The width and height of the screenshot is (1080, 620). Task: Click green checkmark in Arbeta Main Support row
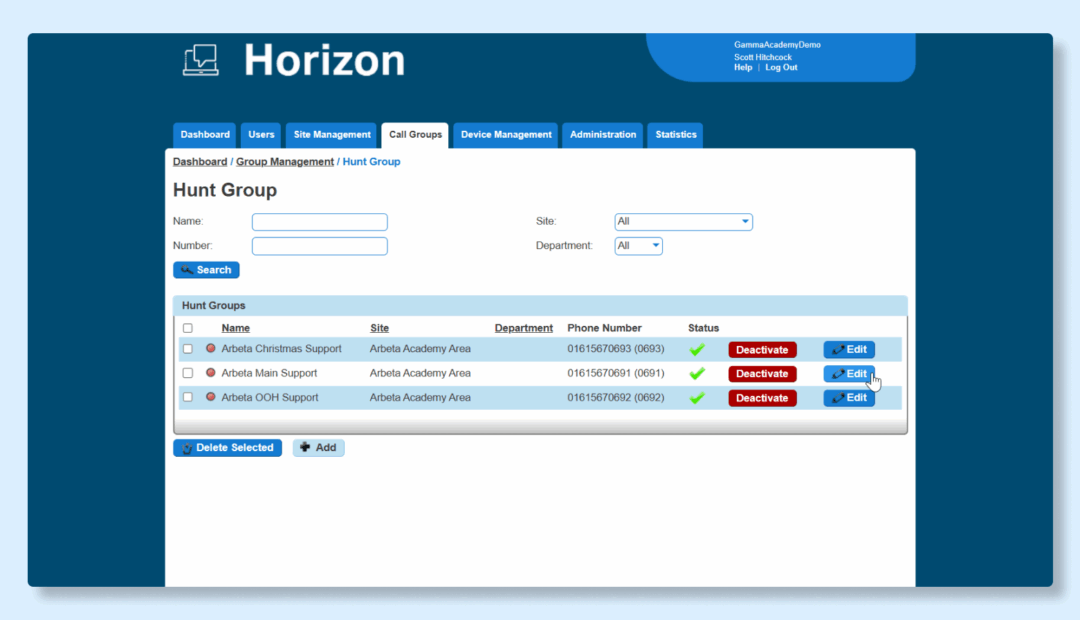pos(697,373)
